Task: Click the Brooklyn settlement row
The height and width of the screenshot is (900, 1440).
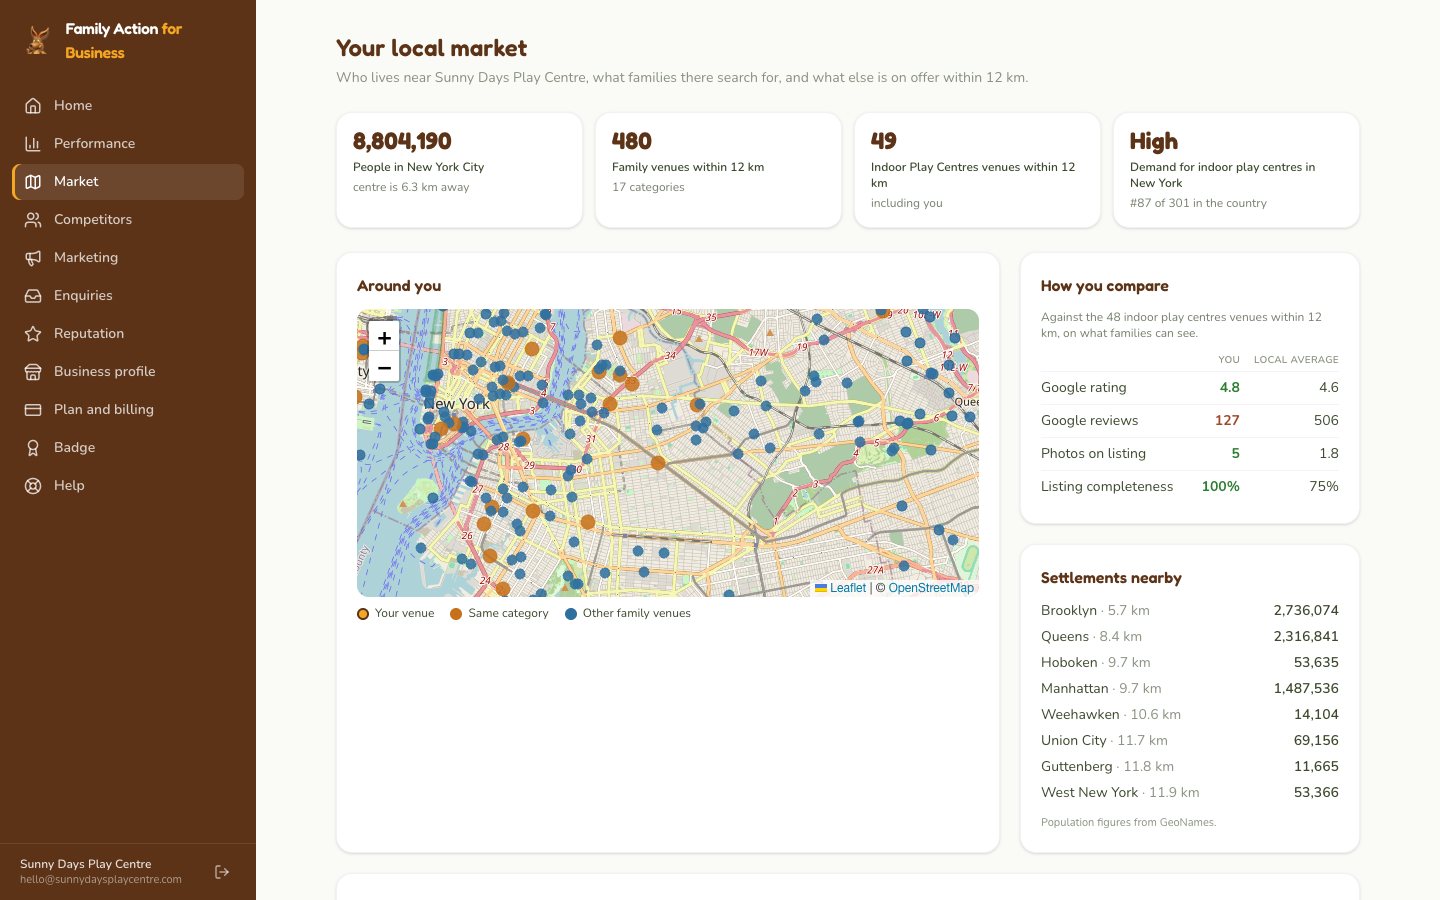Action: [x=1190, y=610]
